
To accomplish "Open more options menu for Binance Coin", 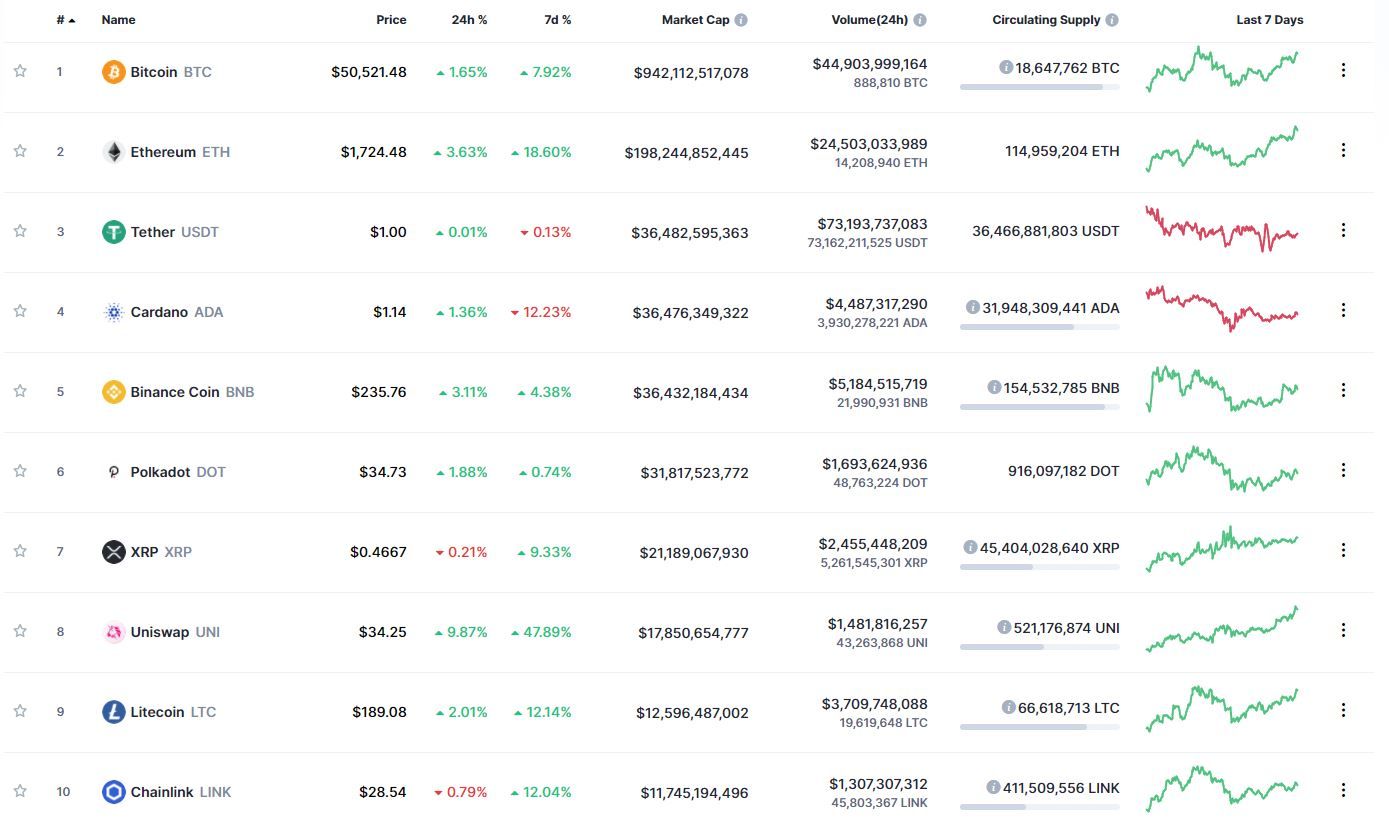I will (x=1343, y=390).
